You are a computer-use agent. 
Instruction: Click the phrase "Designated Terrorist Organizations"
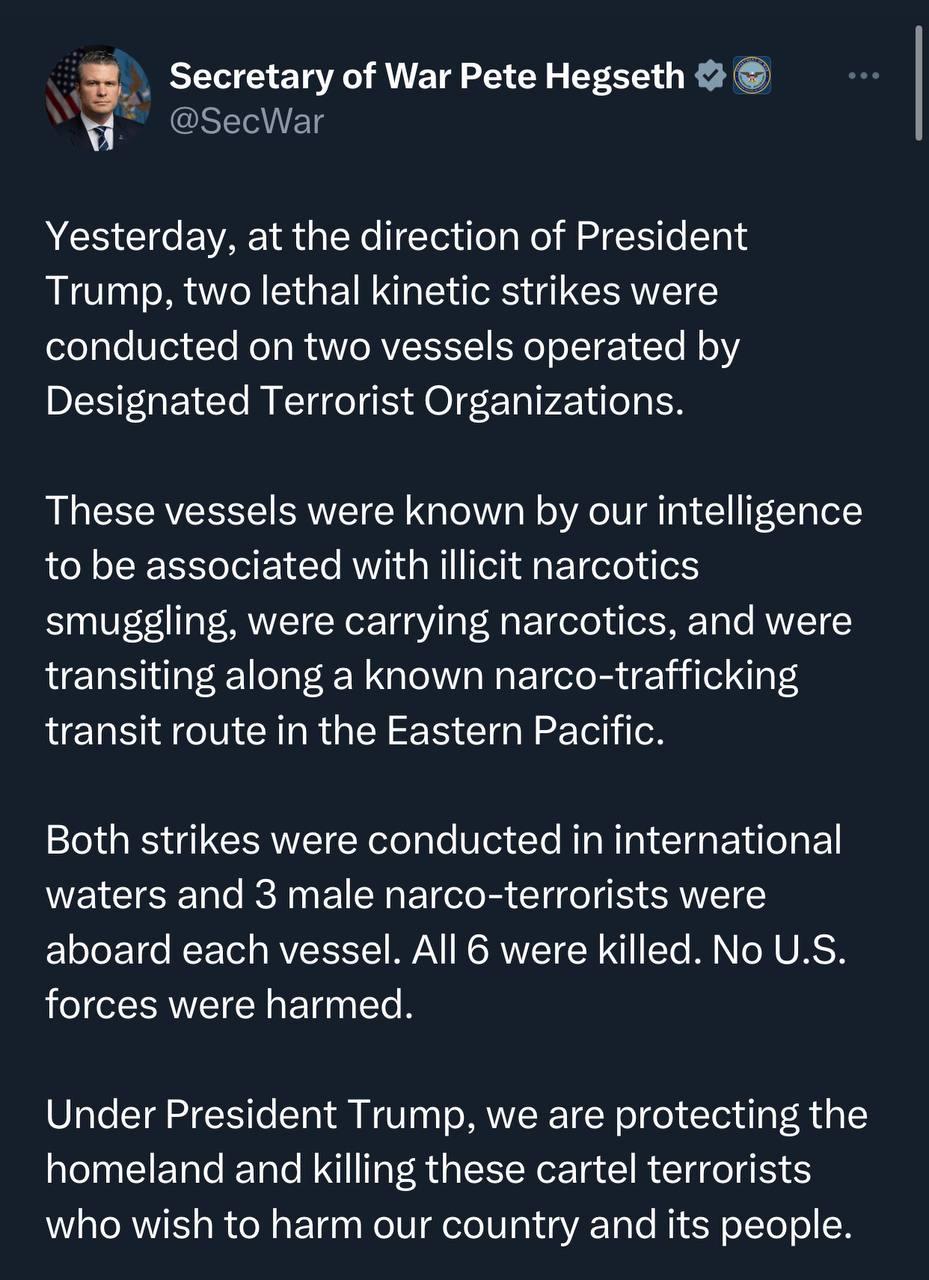coord(367,401)
